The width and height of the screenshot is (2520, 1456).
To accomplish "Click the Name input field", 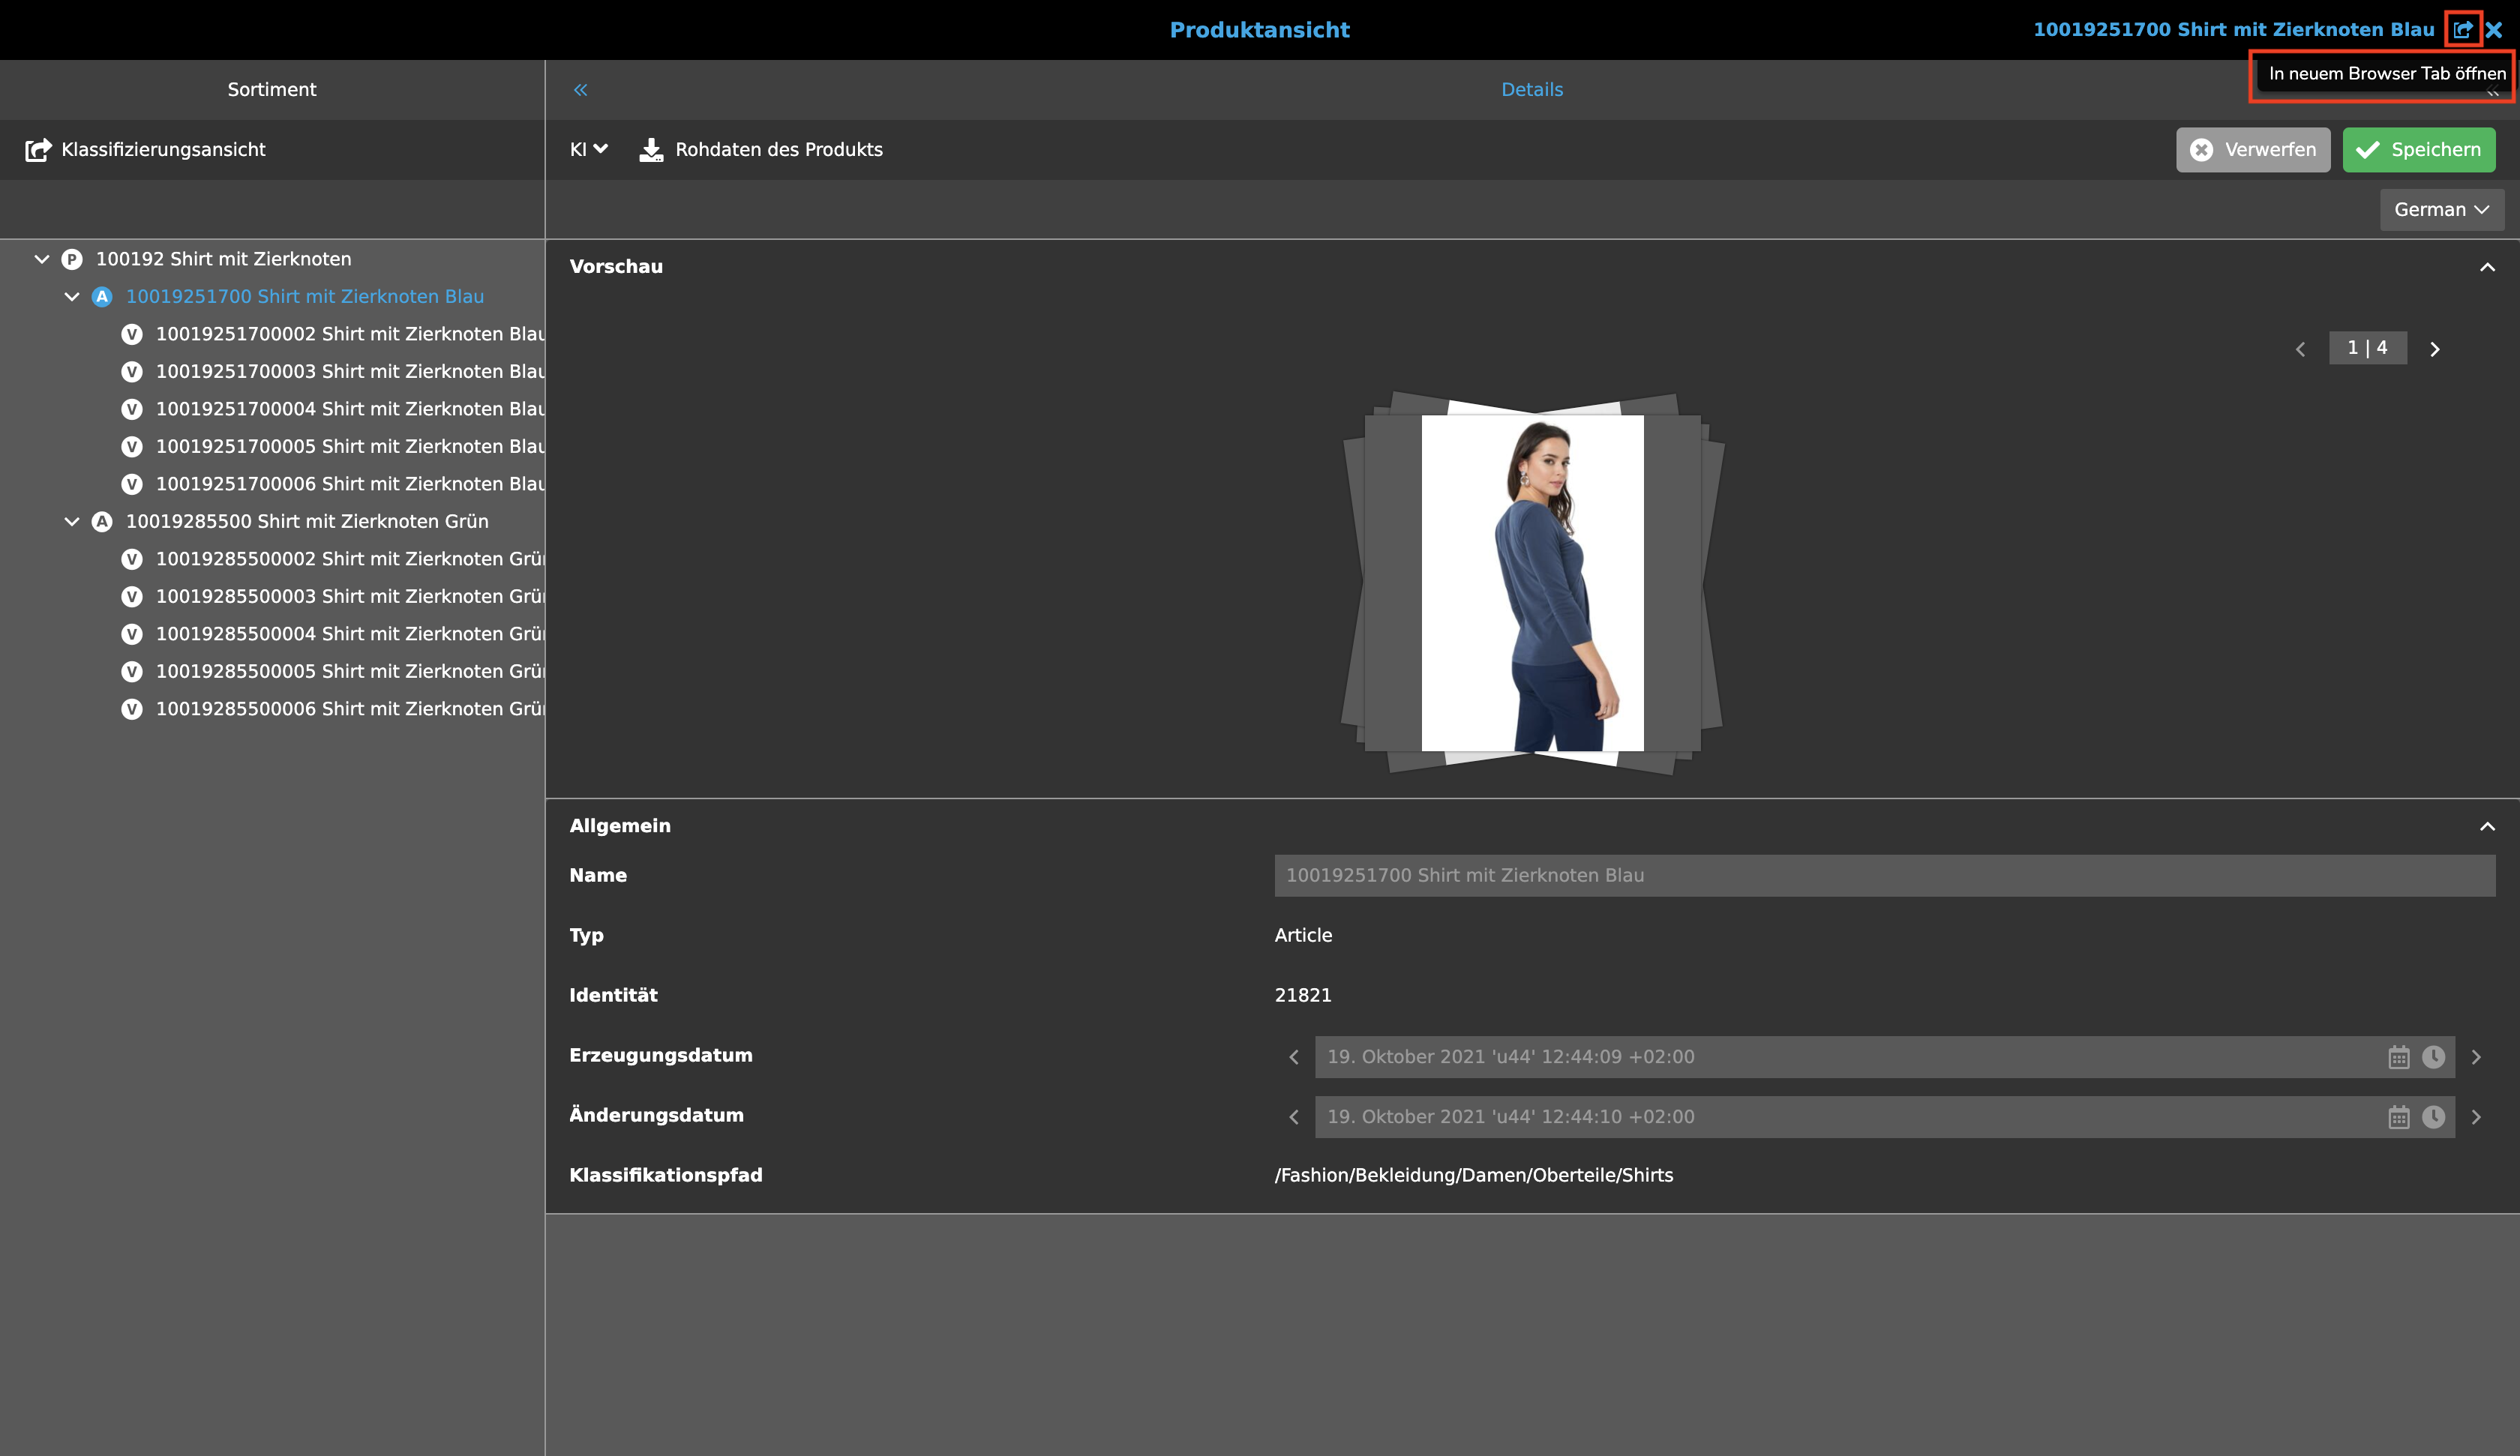I will [x=1884, y=875].
